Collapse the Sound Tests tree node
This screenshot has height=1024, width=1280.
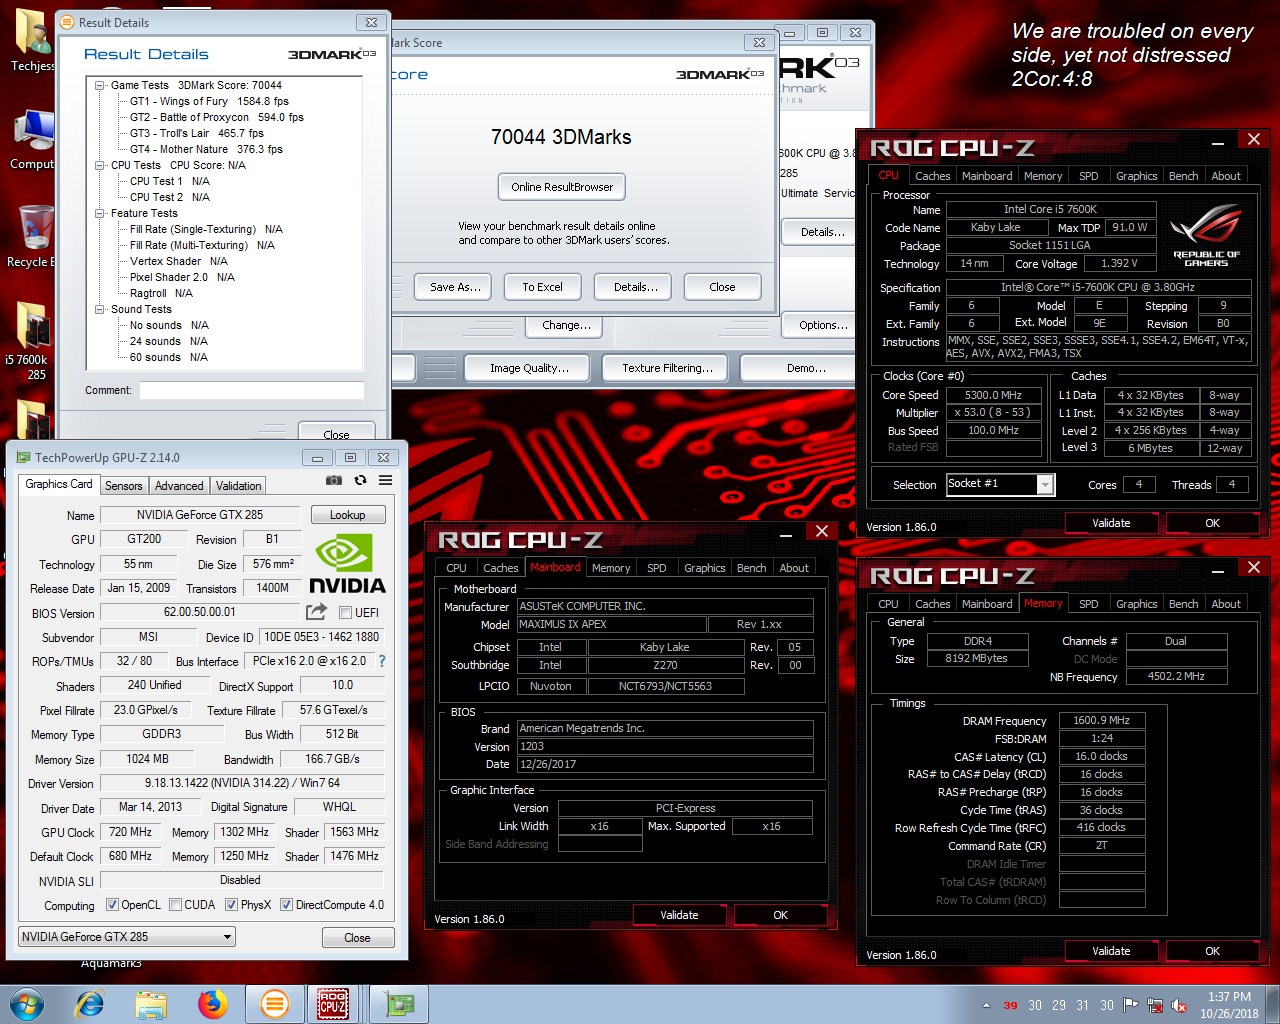pos(100,309)
